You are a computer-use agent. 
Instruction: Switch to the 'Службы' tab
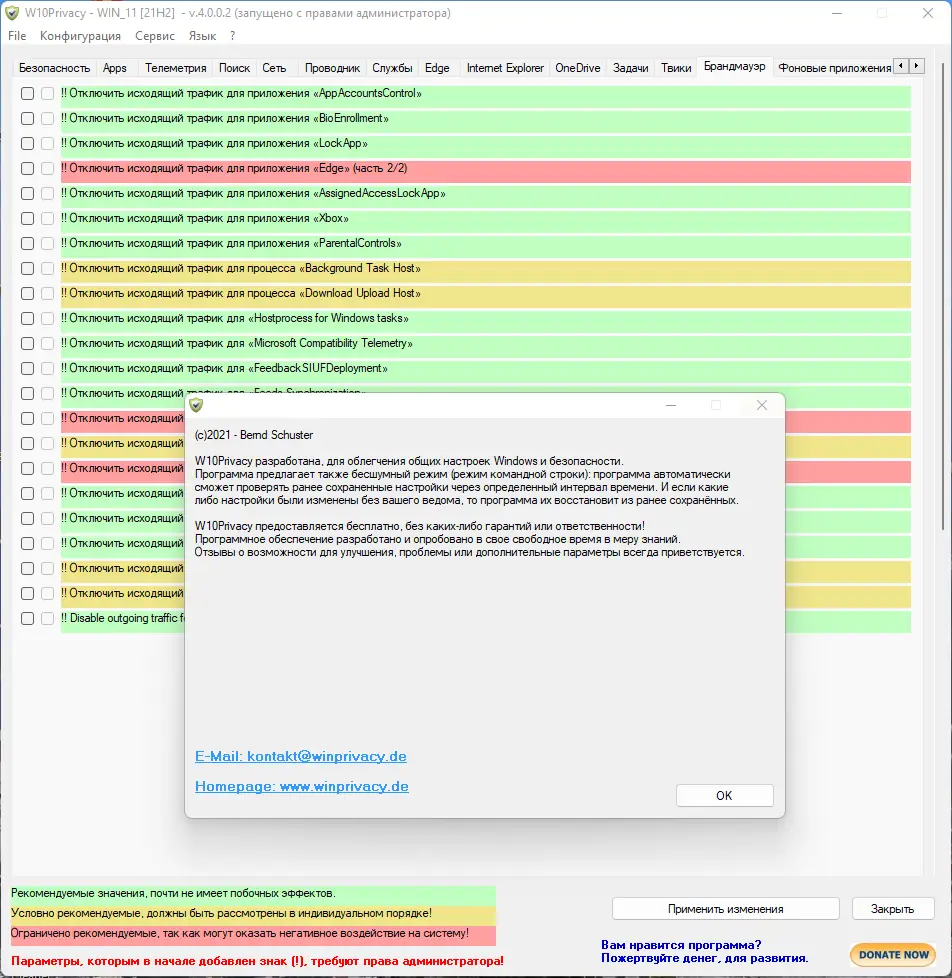tap(392, 68)
